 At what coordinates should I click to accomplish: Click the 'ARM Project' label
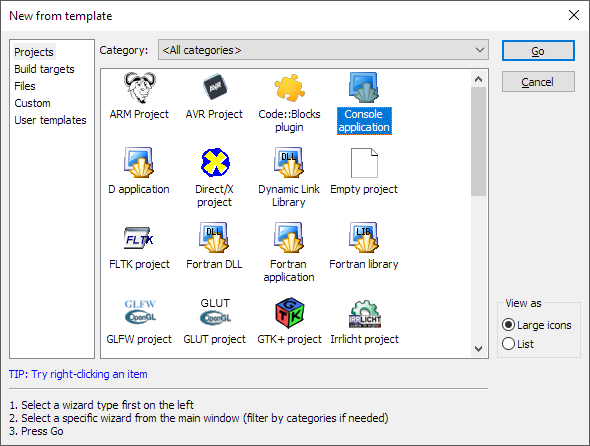(x=139, y=114)
